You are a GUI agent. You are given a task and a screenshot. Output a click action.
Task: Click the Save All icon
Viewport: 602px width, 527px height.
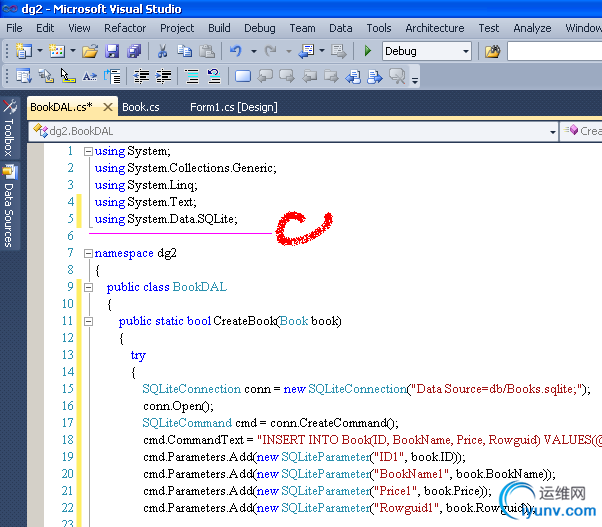click(133, 51)
